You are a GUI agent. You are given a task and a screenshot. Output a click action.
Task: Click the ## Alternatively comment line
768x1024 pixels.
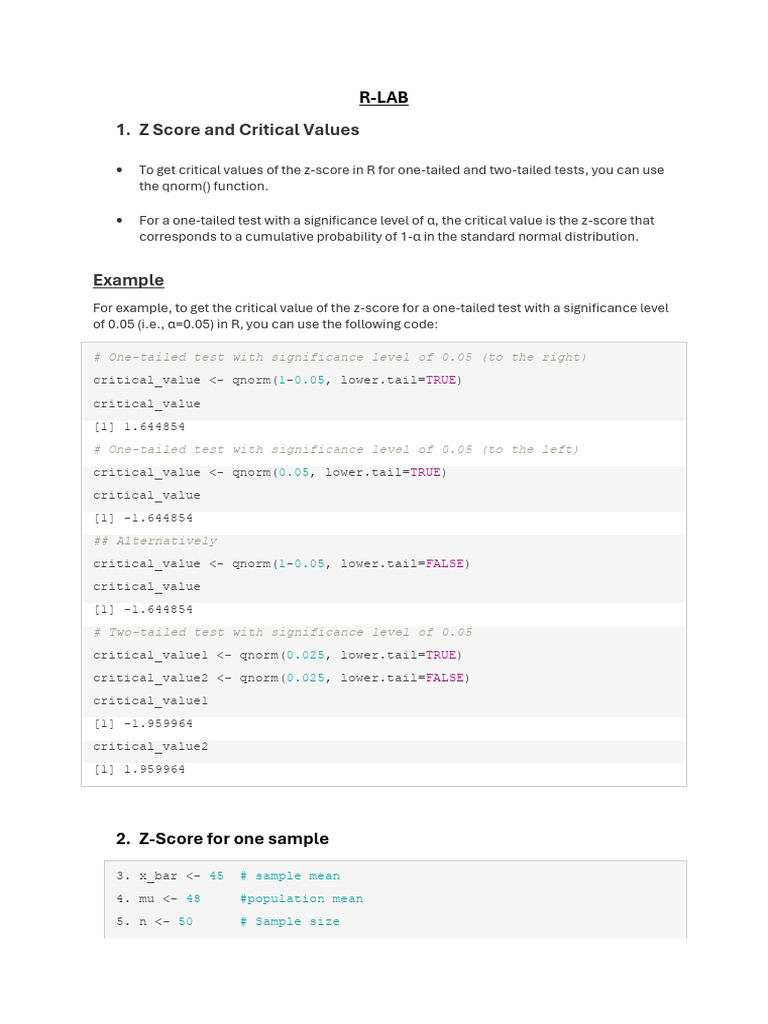click(155, 541)
